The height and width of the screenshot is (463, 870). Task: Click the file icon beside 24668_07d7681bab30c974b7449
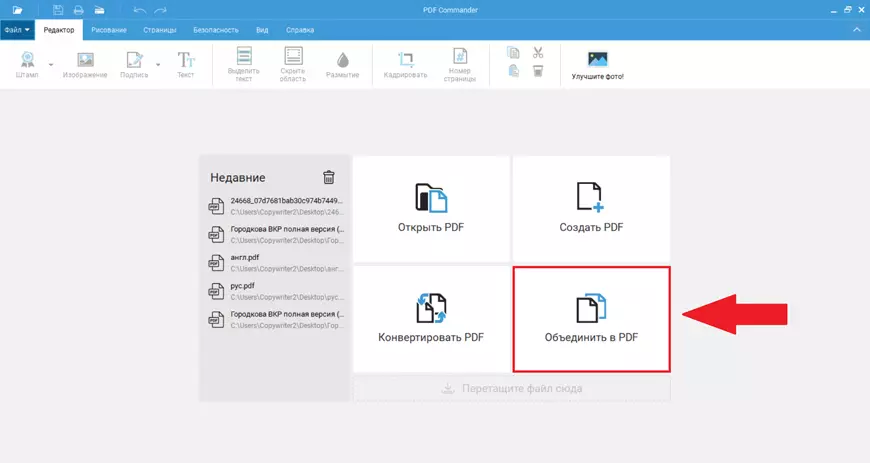click(216, 206)
